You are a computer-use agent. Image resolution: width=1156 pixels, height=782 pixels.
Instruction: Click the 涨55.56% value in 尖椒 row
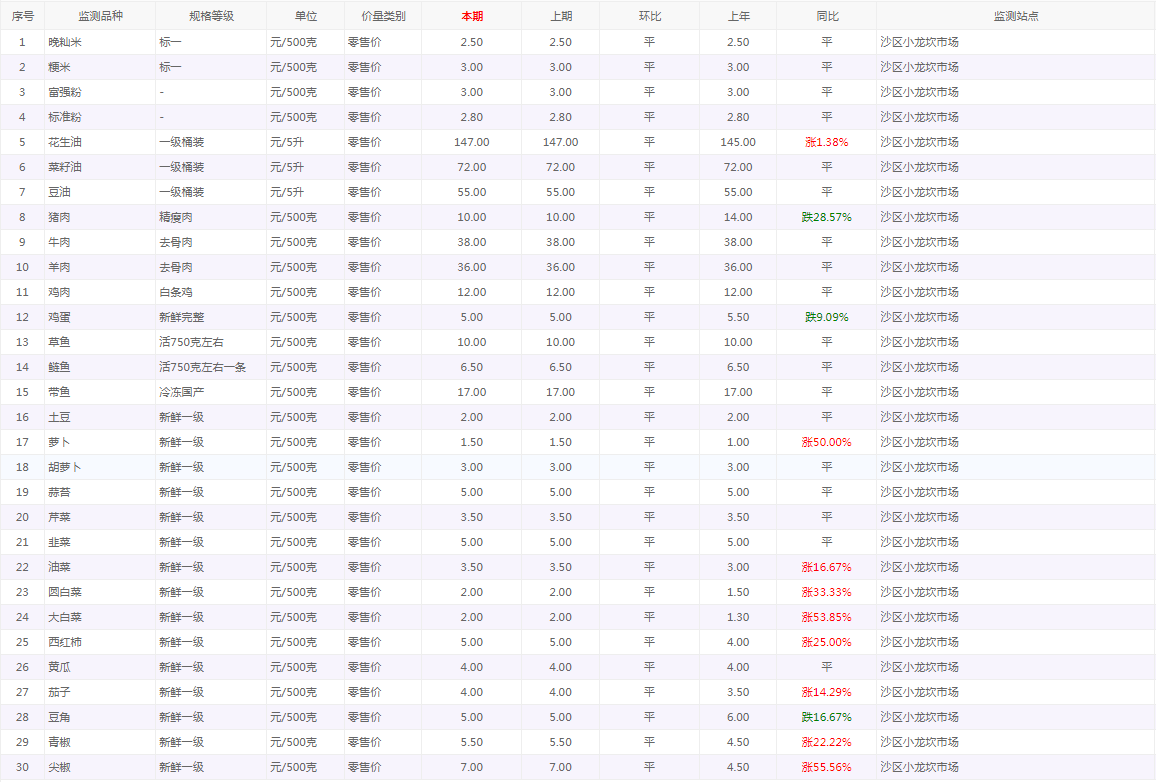[826, 767]
